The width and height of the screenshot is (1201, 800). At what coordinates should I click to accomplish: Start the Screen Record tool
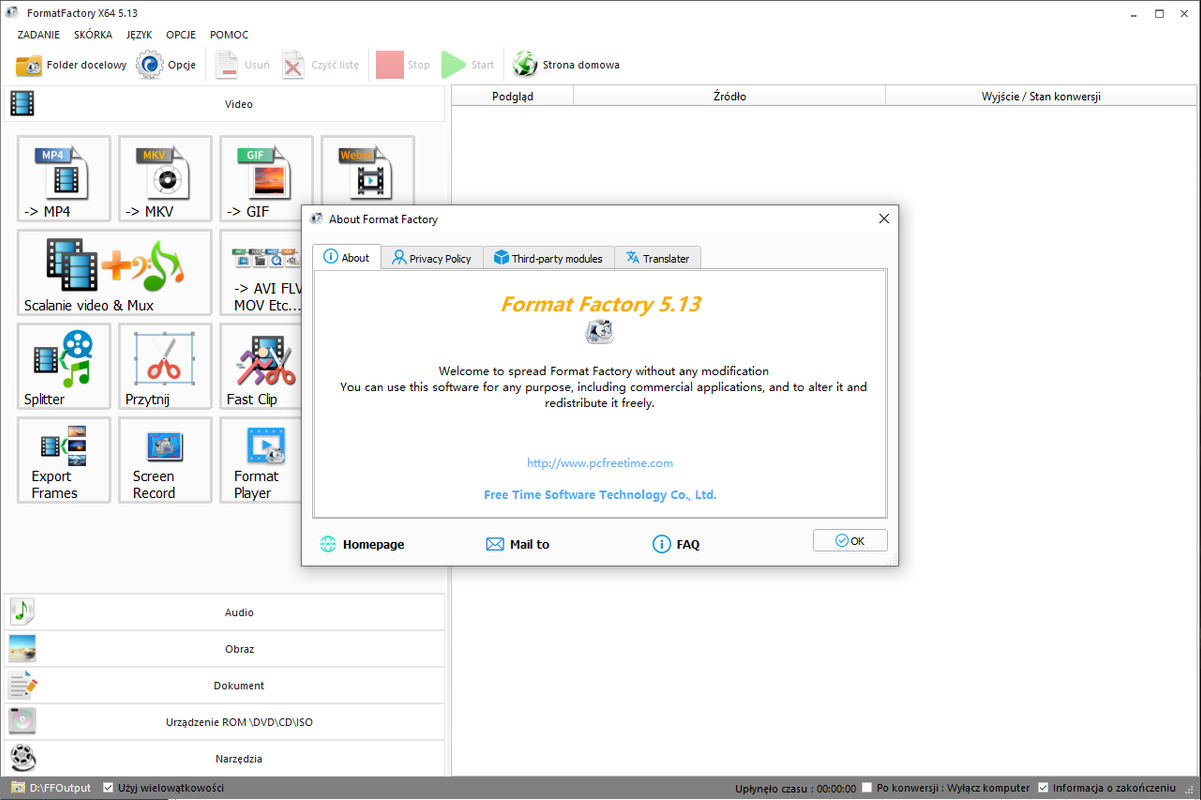(165, 460)
